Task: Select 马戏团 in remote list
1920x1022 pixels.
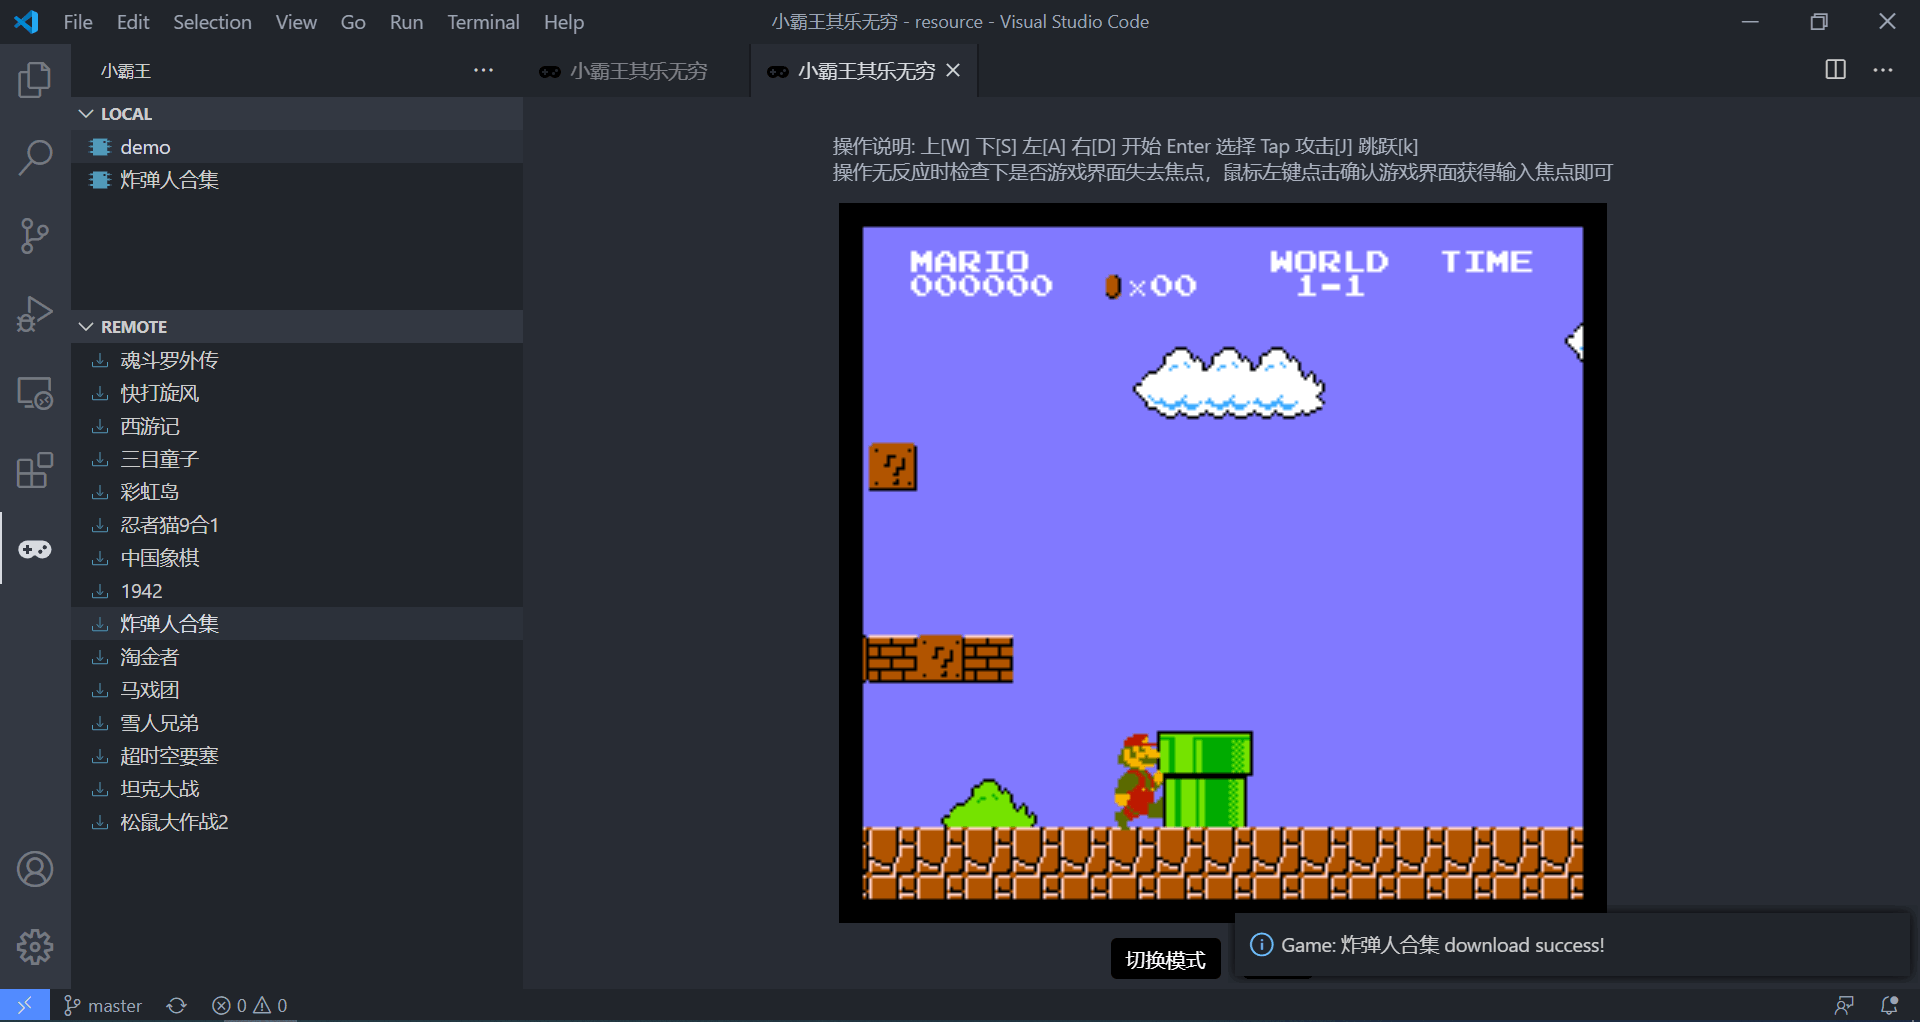Action: click(297, 690)
